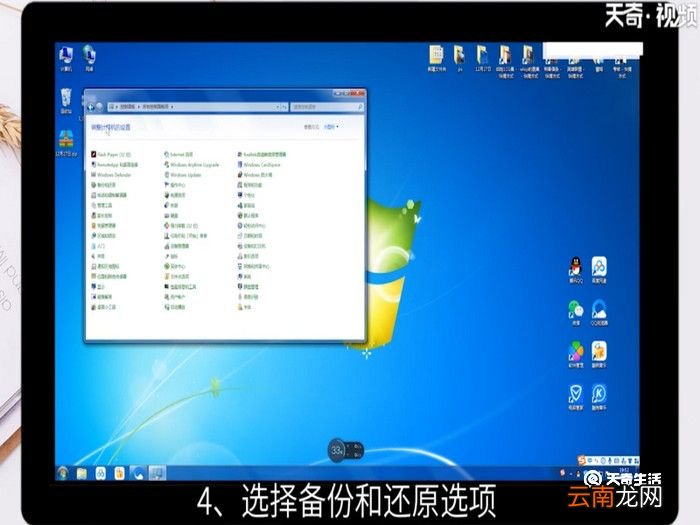This screenshot has width=700, height=525.
Task: Select the 网络 desktop icon
Action: click(89, 59)
